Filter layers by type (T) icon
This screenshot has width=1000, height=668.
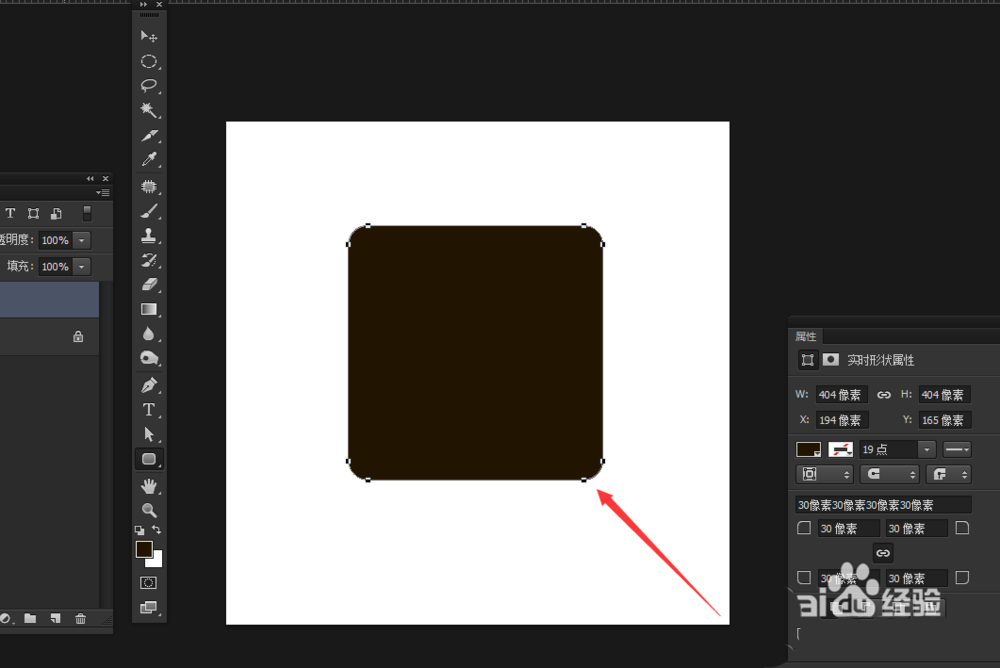click(10, 213)
